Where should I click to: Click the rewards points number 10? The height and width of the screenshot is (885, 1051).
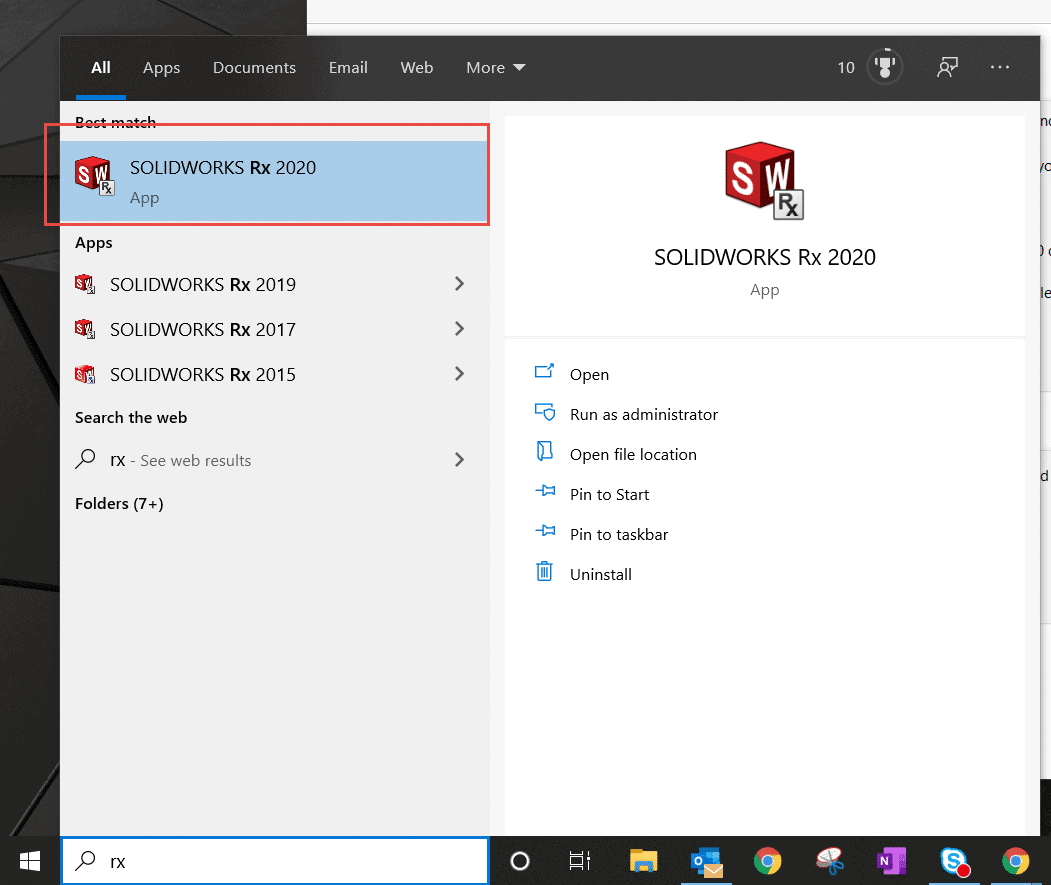(846, 68)
